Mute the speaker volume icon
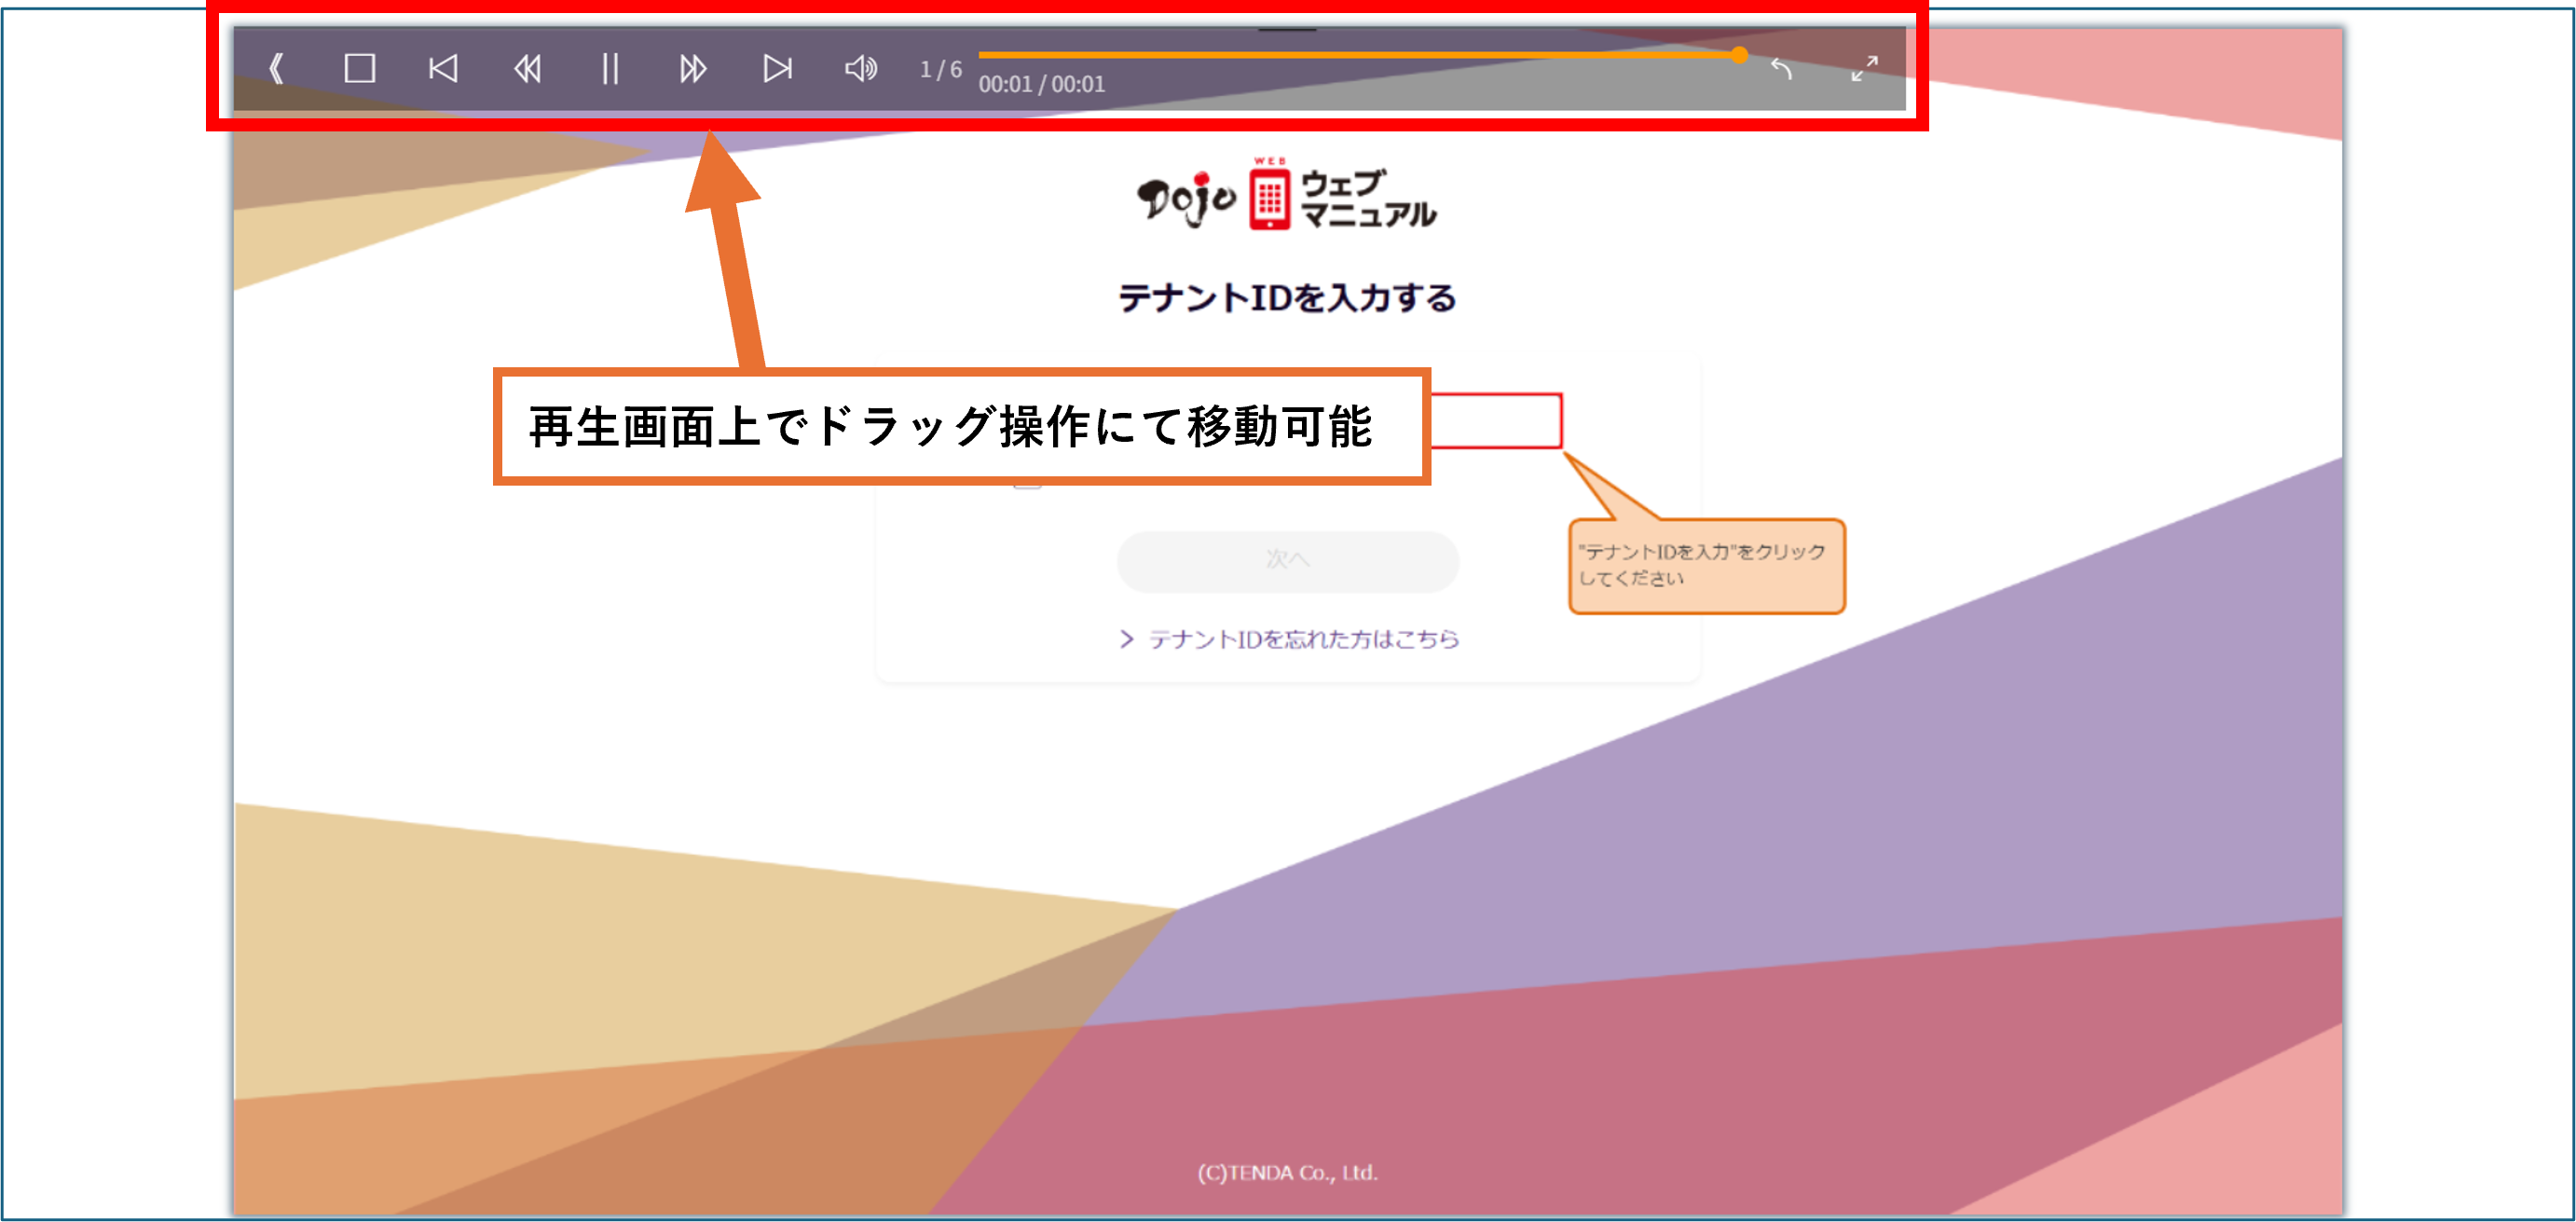 pyautogui.click(x=860, y=69)
